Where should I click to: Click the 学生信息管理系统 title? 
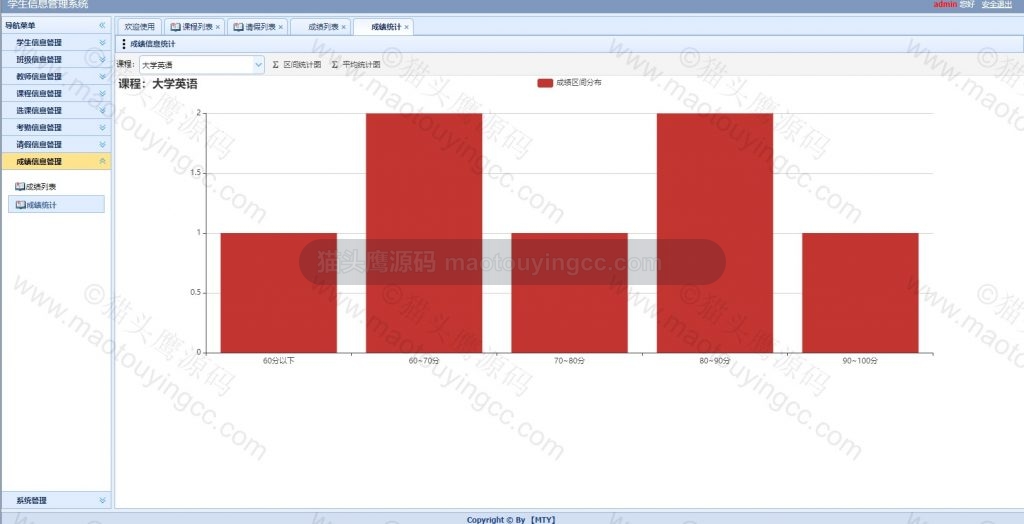point(48,5)
